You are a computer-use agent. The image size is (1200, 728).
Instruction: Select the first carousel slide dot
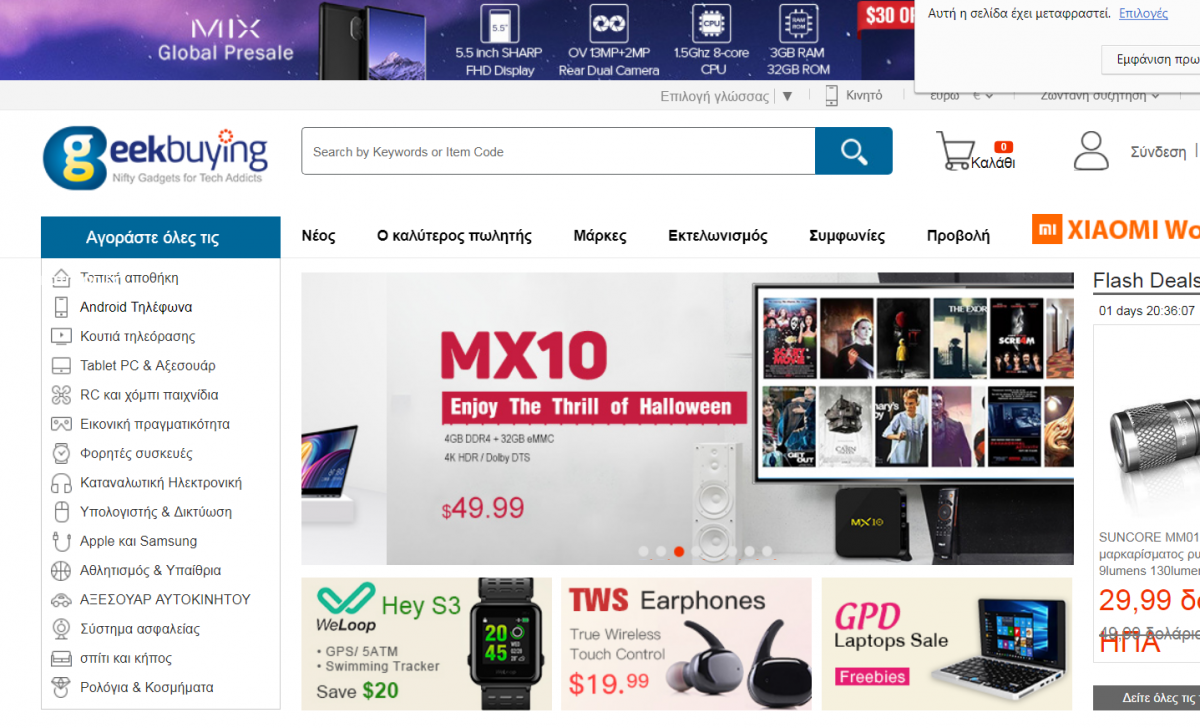pos(643,551)
